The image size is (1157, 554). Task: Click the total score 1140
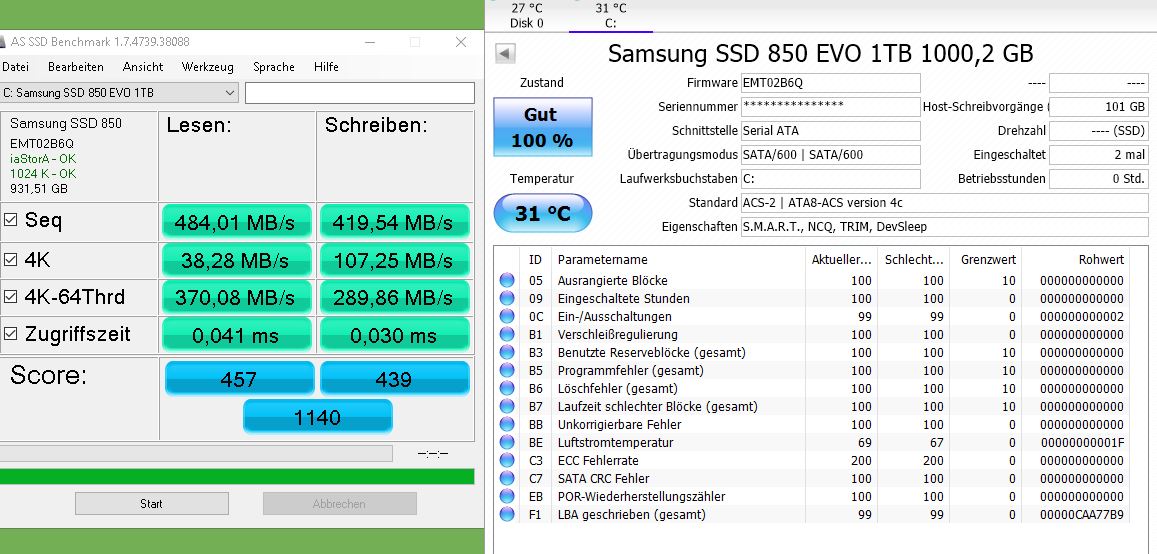[x=317, y=417]
